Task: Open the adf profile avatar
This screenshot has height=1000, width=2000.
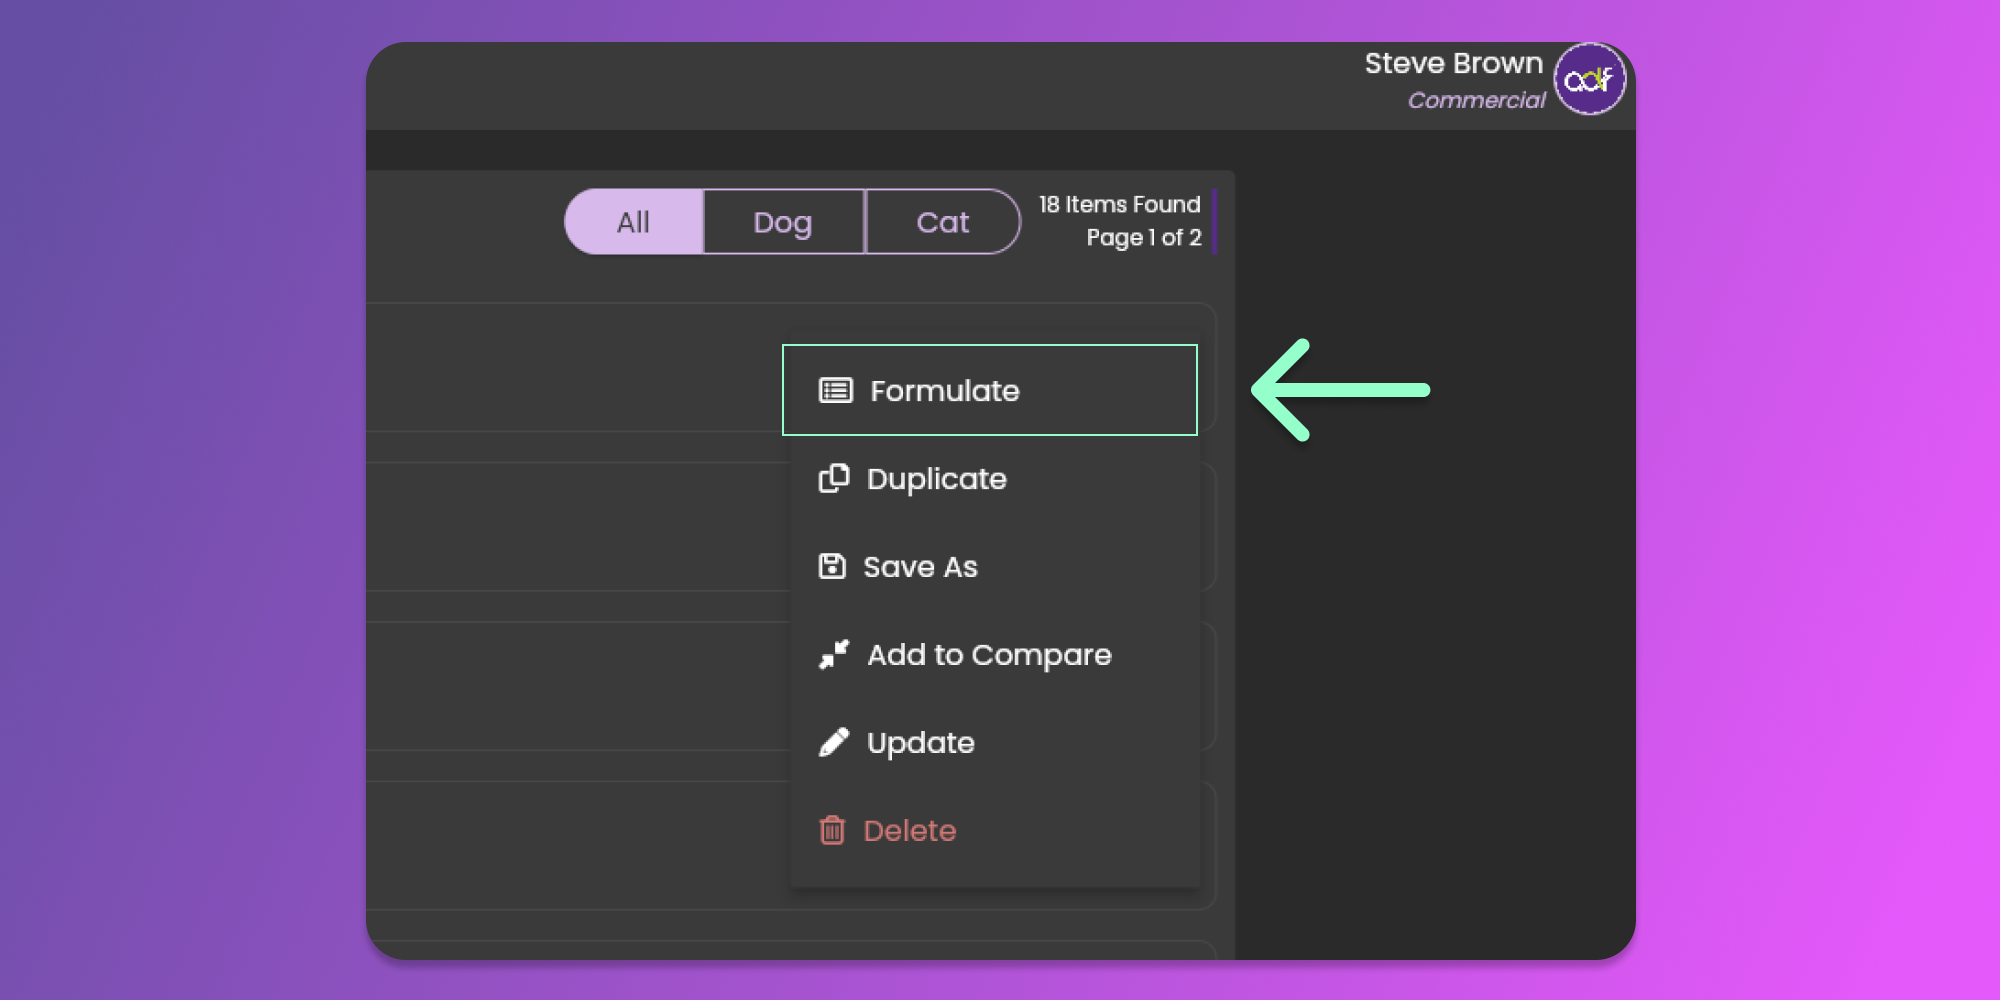Action: tap(1589, 79)
